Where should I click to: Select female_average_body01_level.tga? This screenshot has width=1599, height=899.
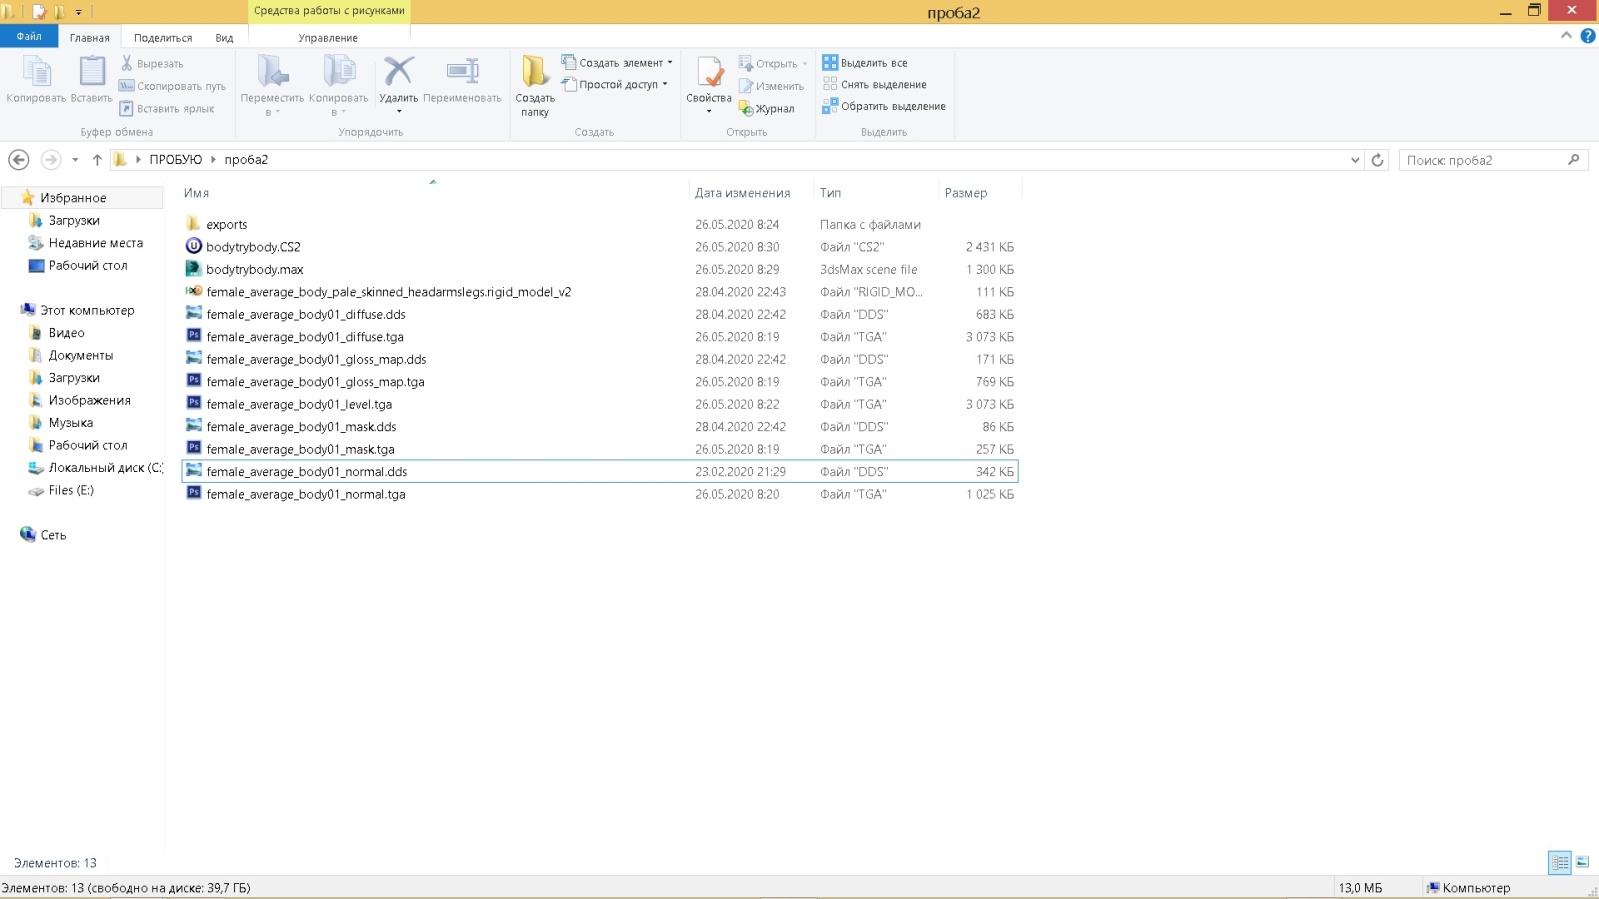(600, 404)
